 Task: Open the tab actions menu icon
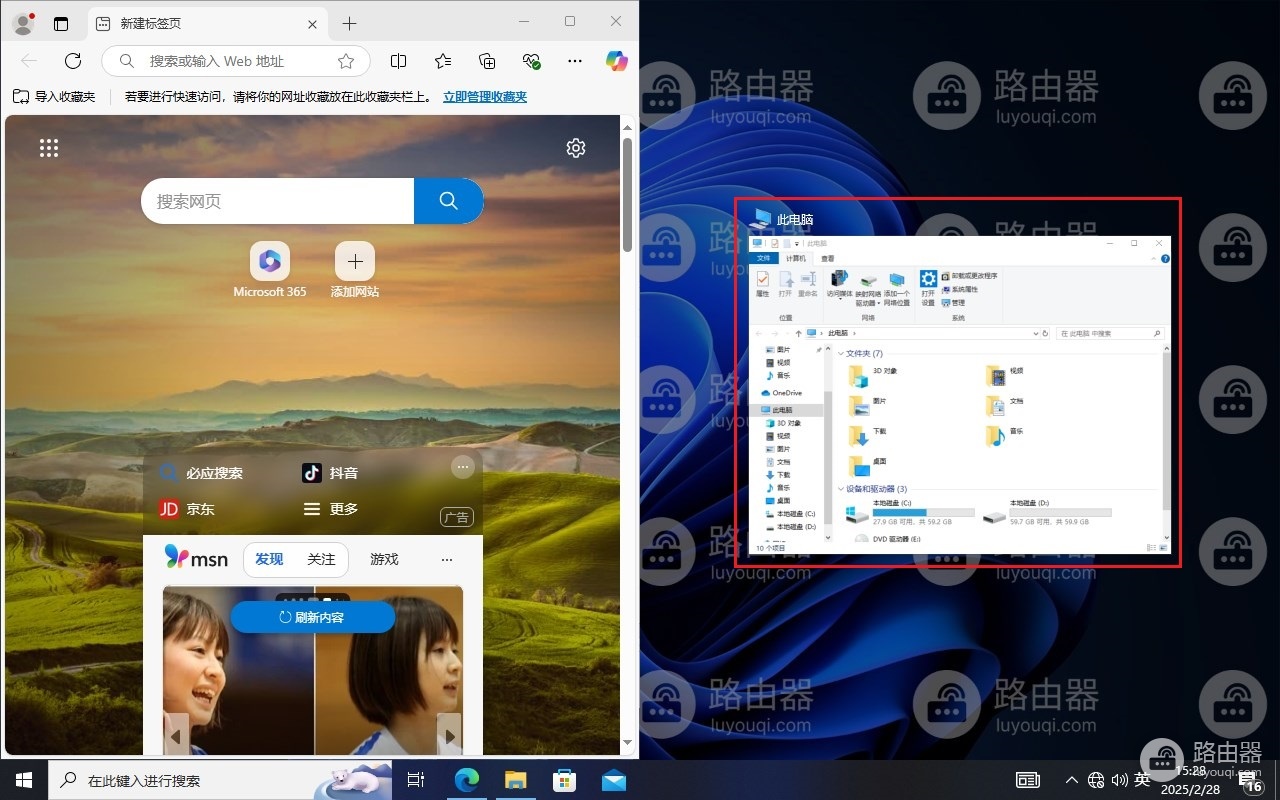coord(61,23)
